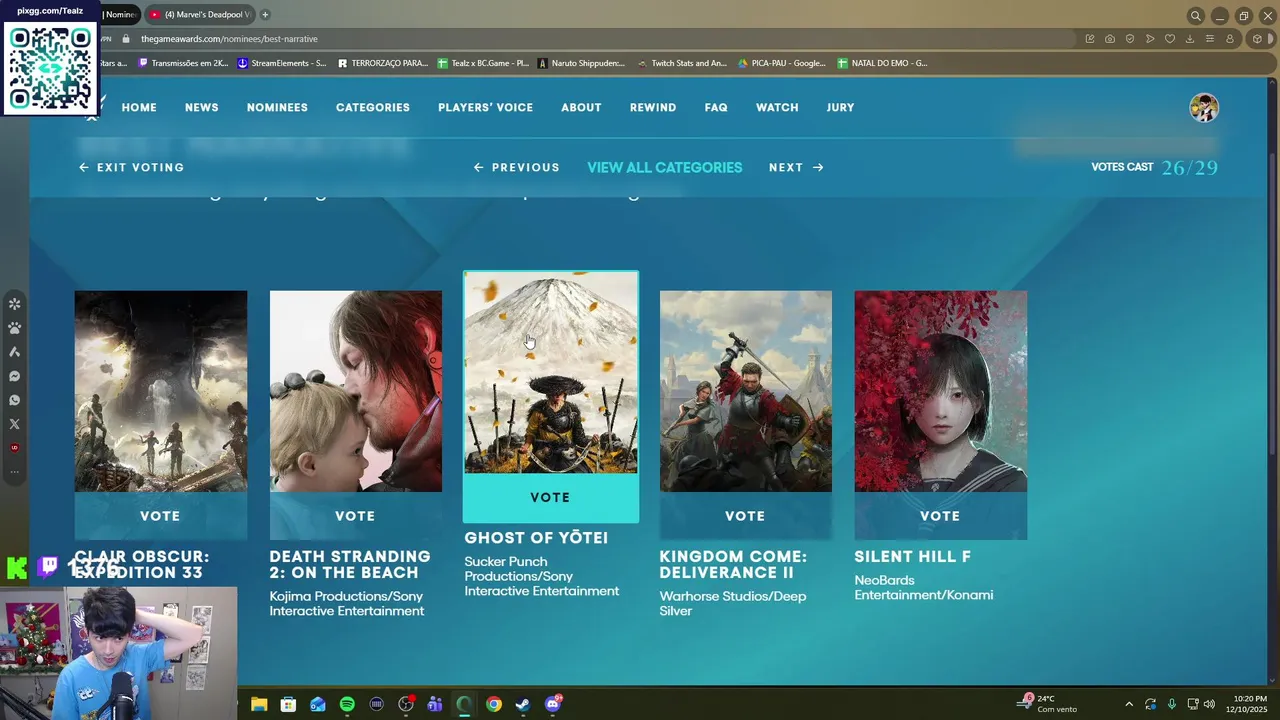
Task: Open the Twitch Stats bookmark
Action: click(682, 63)
